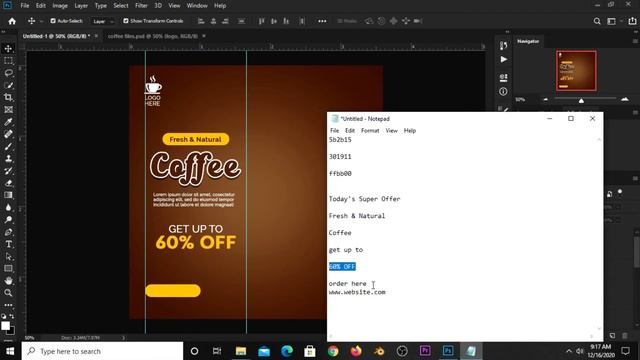Screen dimensions: 640x360
Task: Open File Explorer from taskbar
Action: 241,351
